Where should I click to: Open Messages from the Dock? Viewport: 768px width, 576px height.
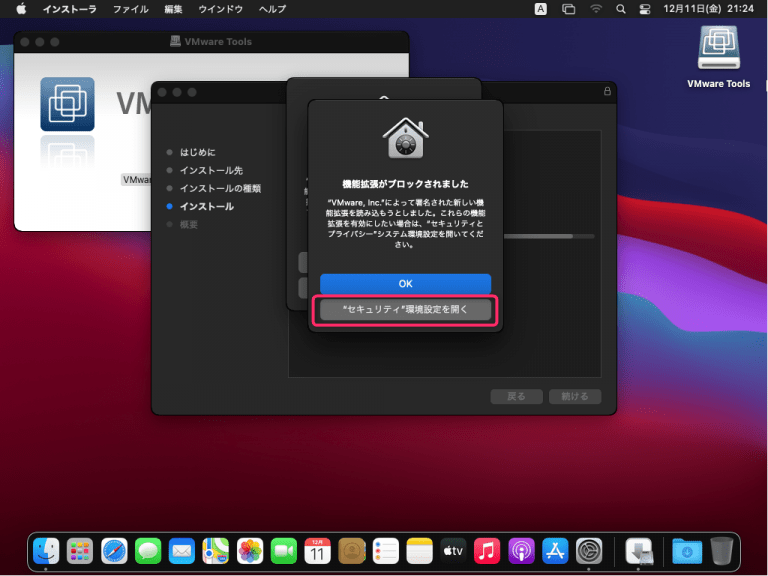pos(148,551)
